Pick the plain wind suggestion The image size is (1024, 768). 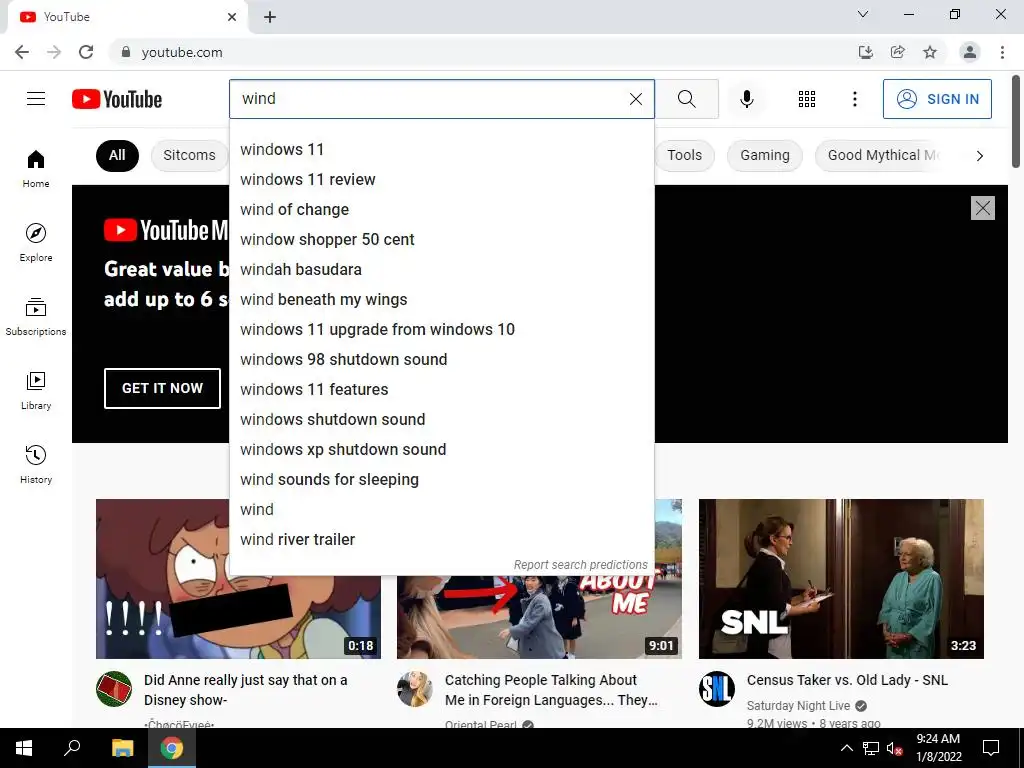[441, 510]
